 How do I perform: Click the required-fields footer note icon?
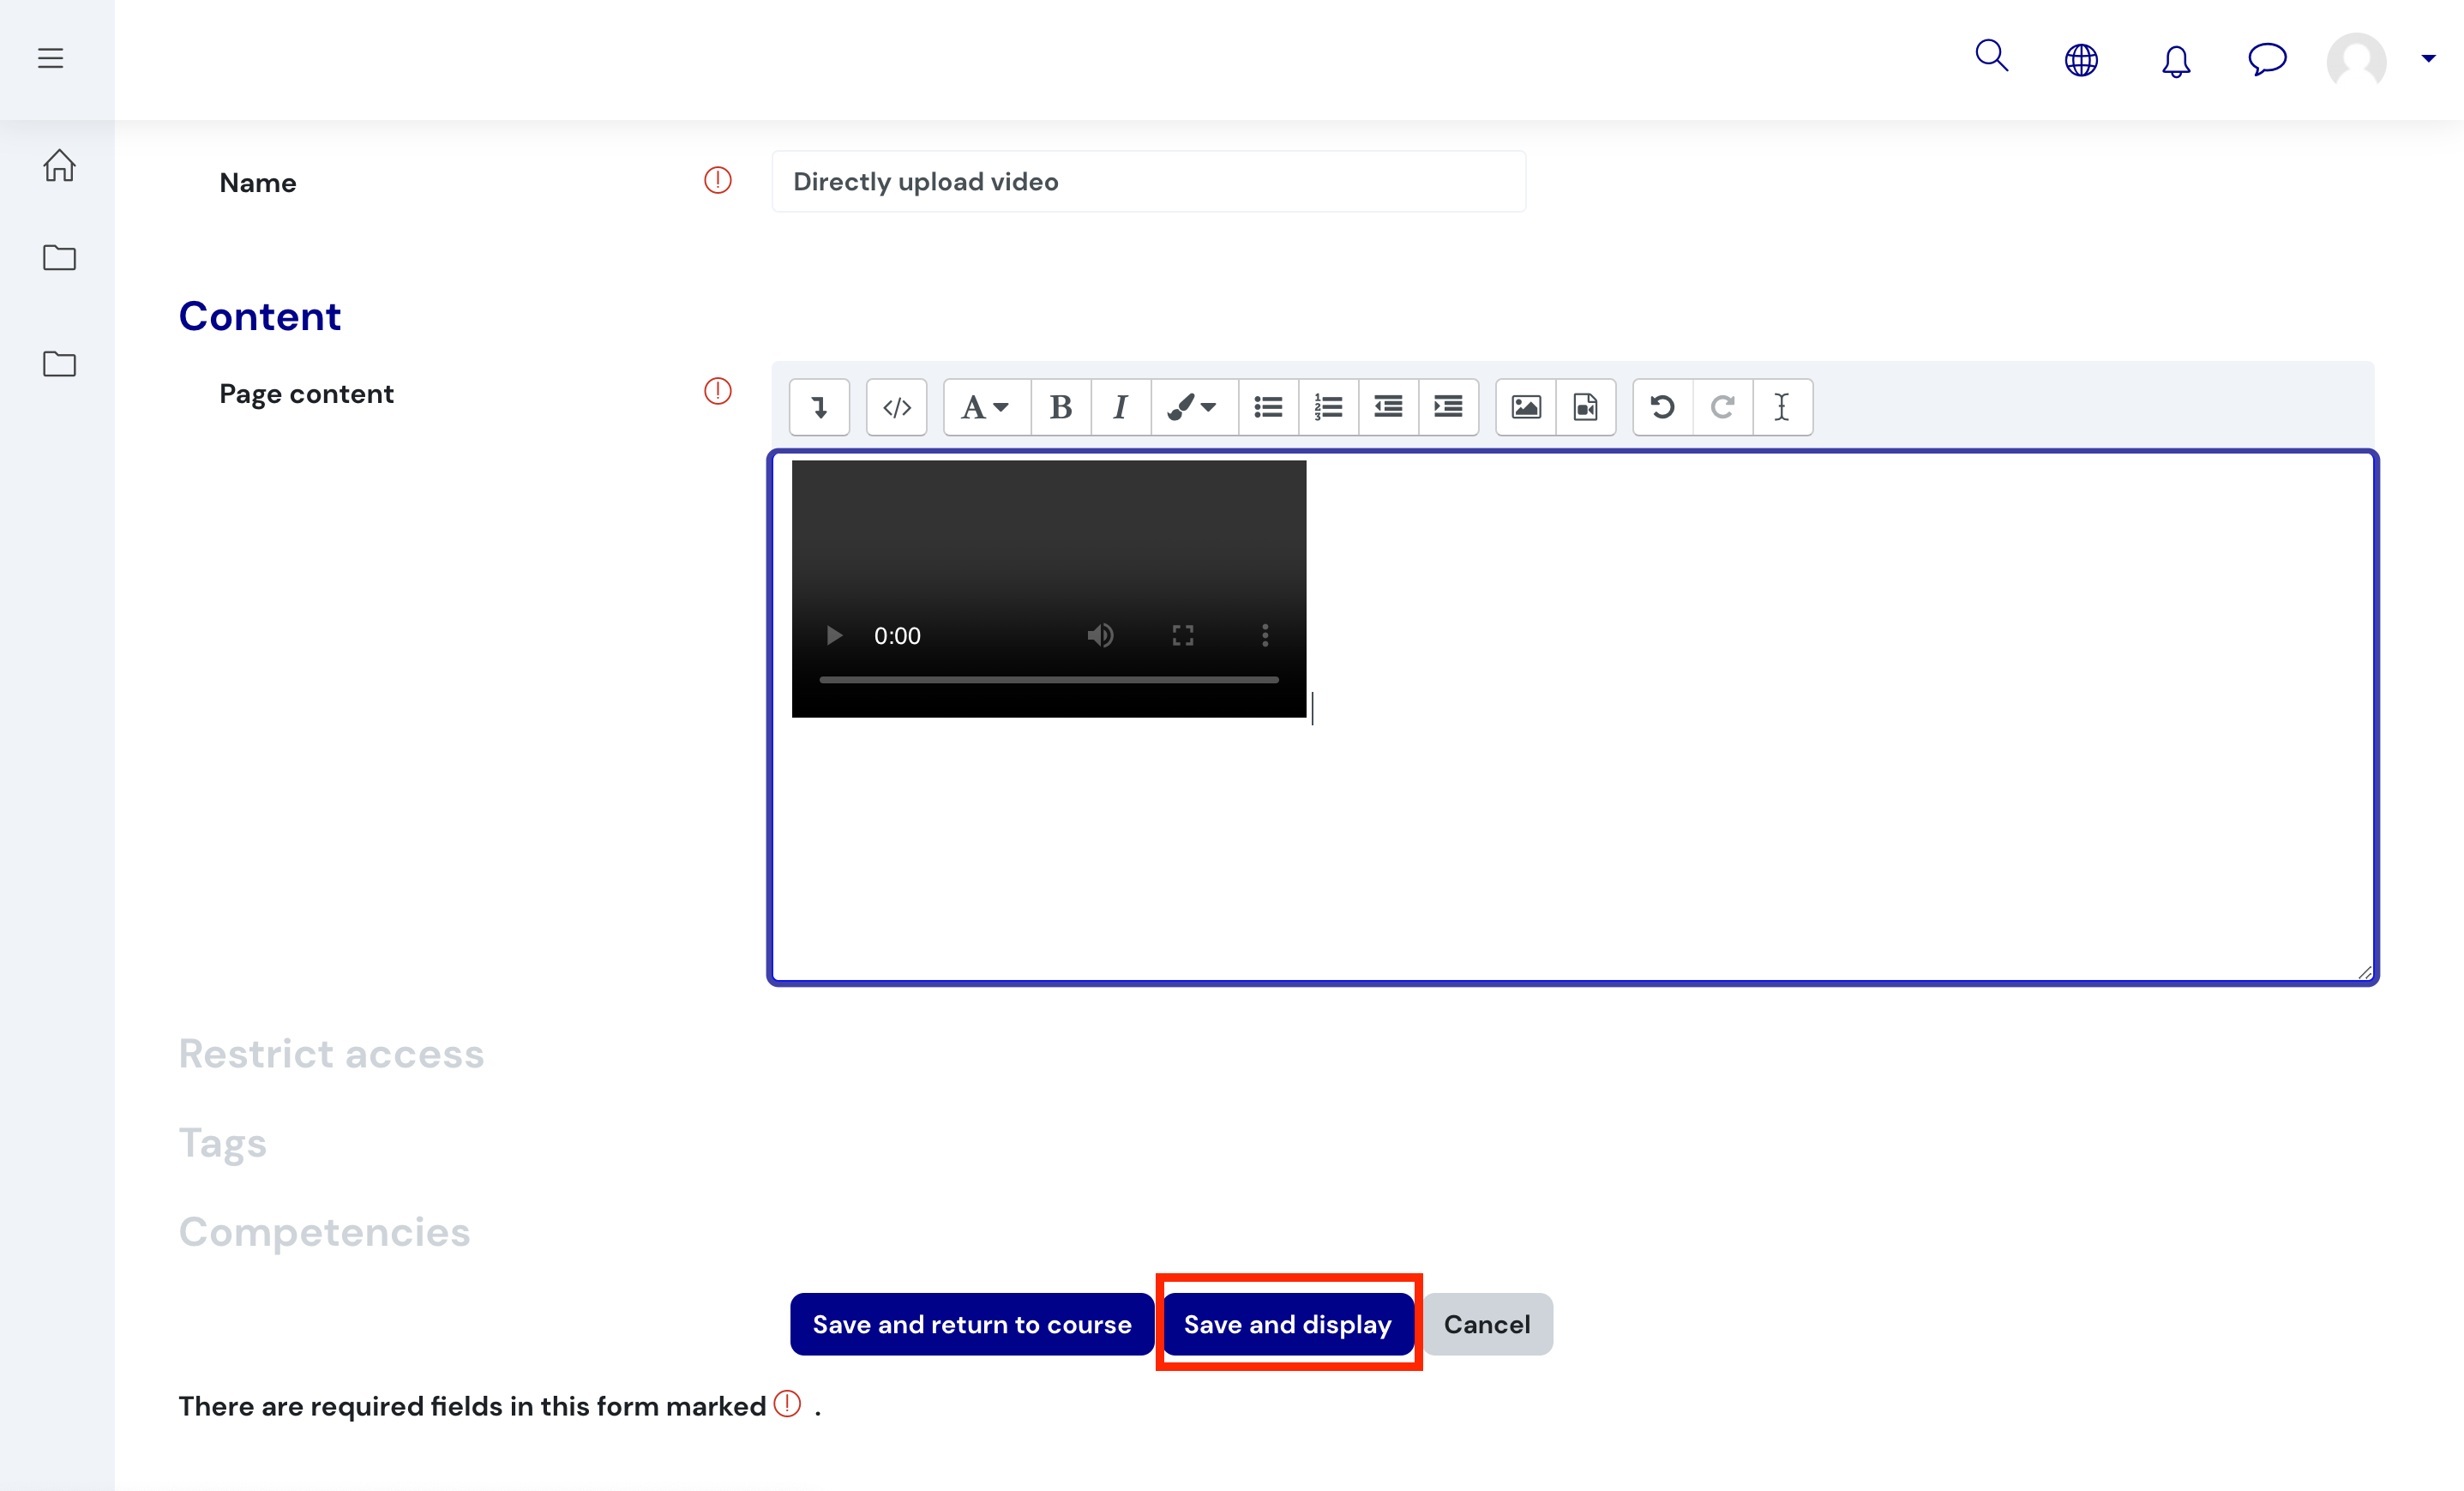click(x=788, y=1403)
